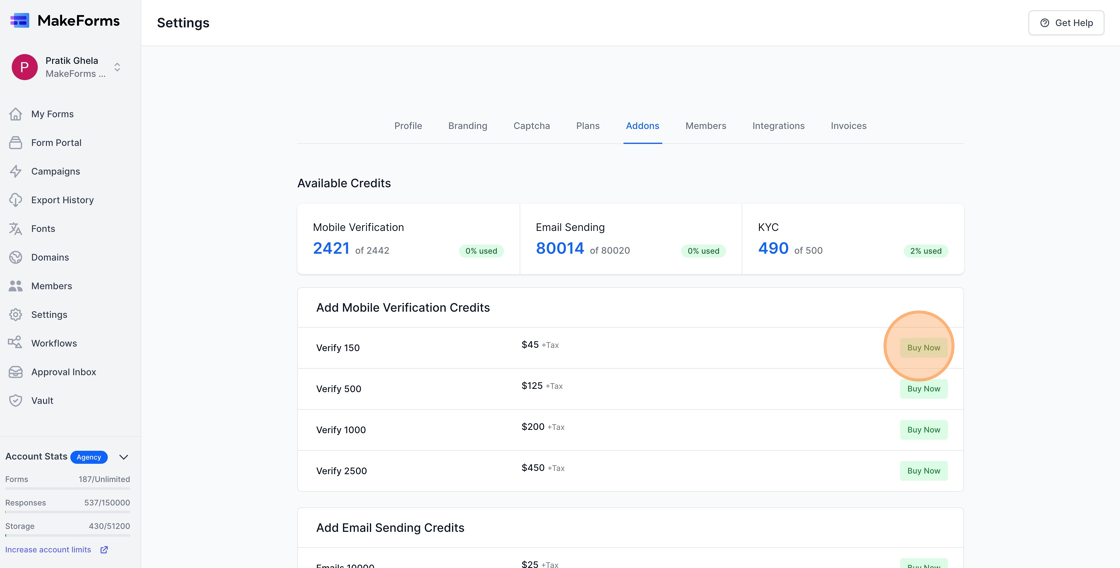
Task: Open Export History cloud download icon
Action: click(16, 200)
